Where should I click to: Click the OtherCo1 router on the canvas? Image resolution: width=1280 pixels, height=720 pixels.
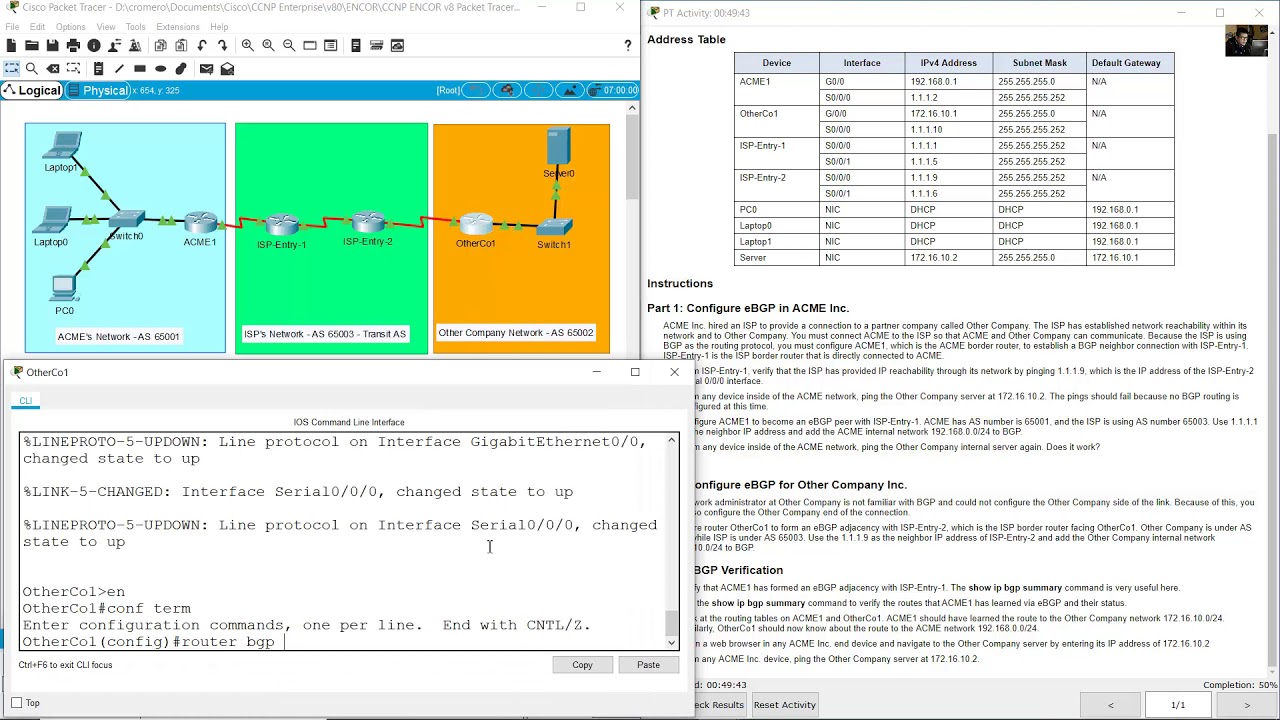(x=476, y=224)
